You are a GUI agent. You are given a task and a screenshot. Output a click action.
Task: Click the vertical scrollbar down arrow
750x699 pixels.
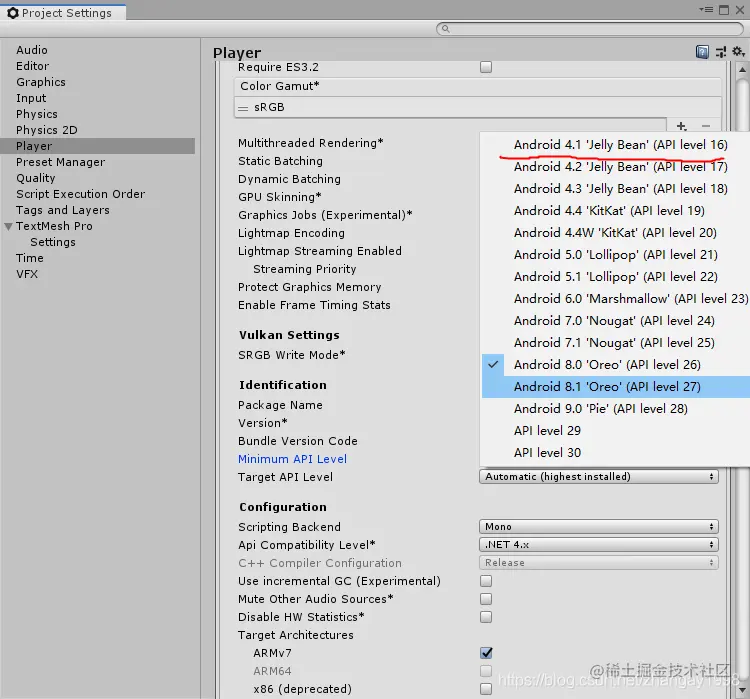tap(742, 690)
